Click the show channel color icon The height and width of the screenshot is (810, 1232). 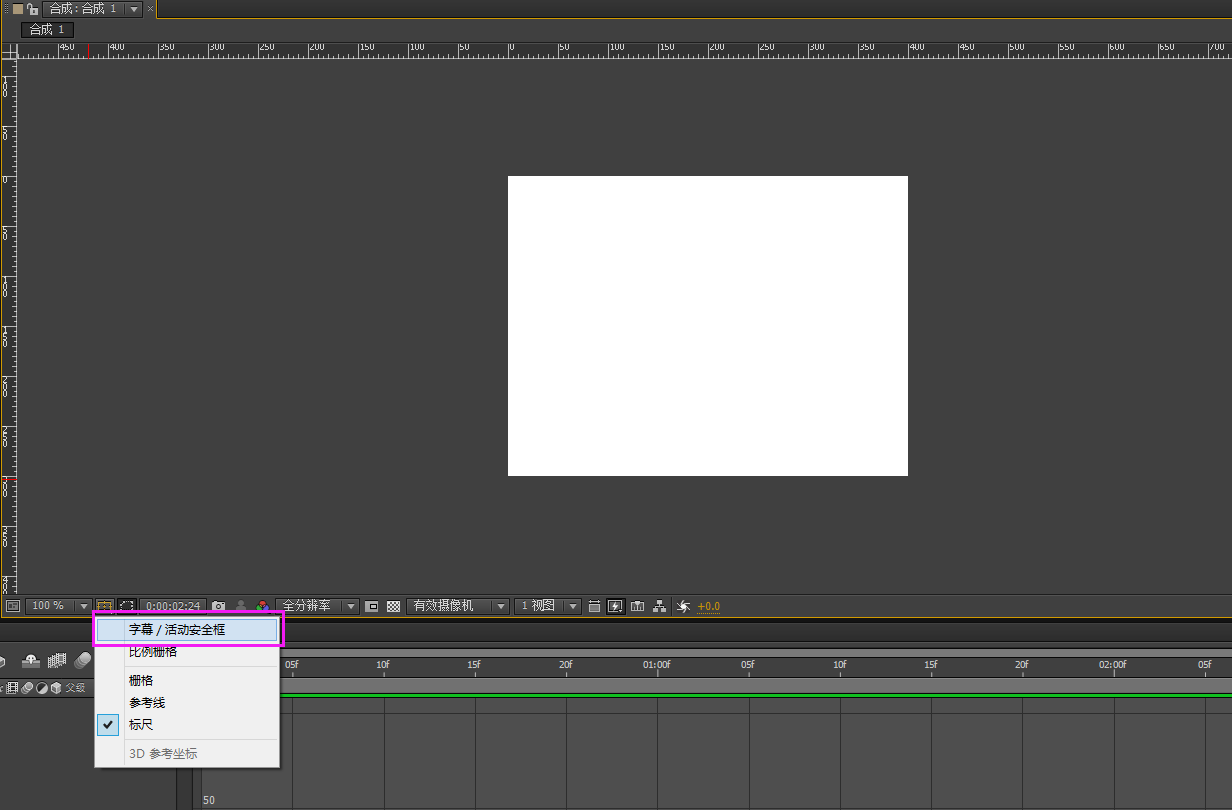point(262,606)
